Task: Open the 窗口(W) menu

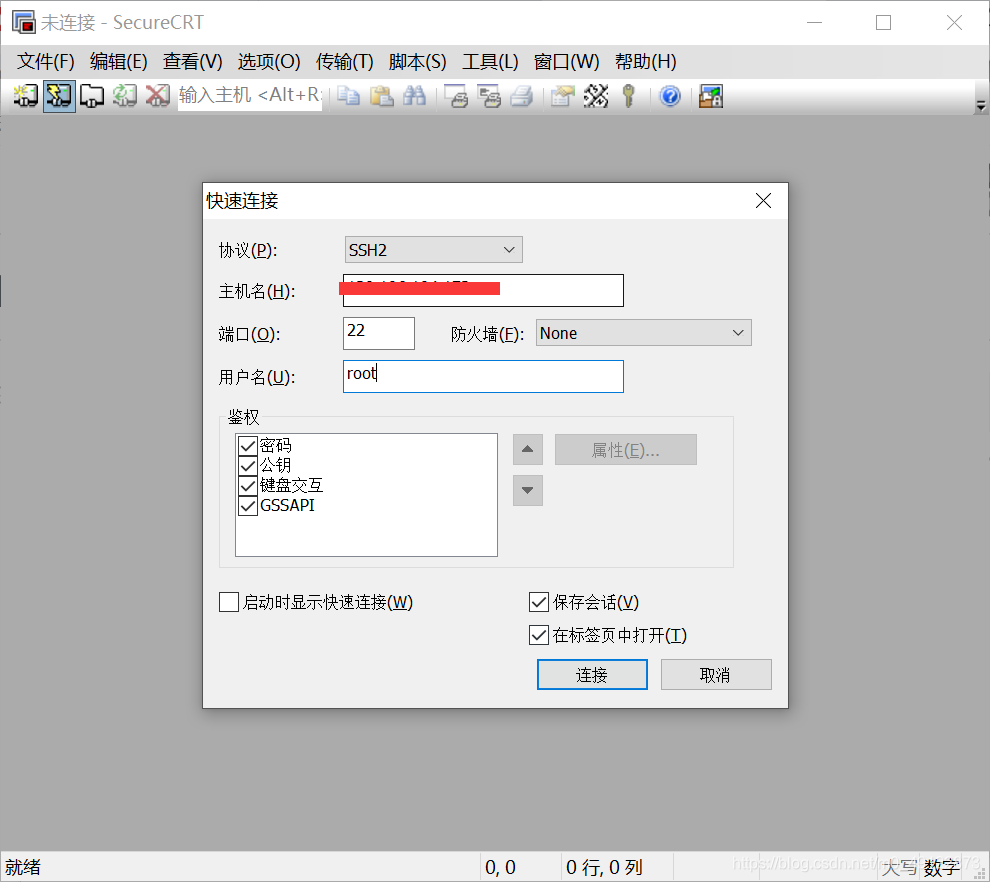Action: (566, 61)
